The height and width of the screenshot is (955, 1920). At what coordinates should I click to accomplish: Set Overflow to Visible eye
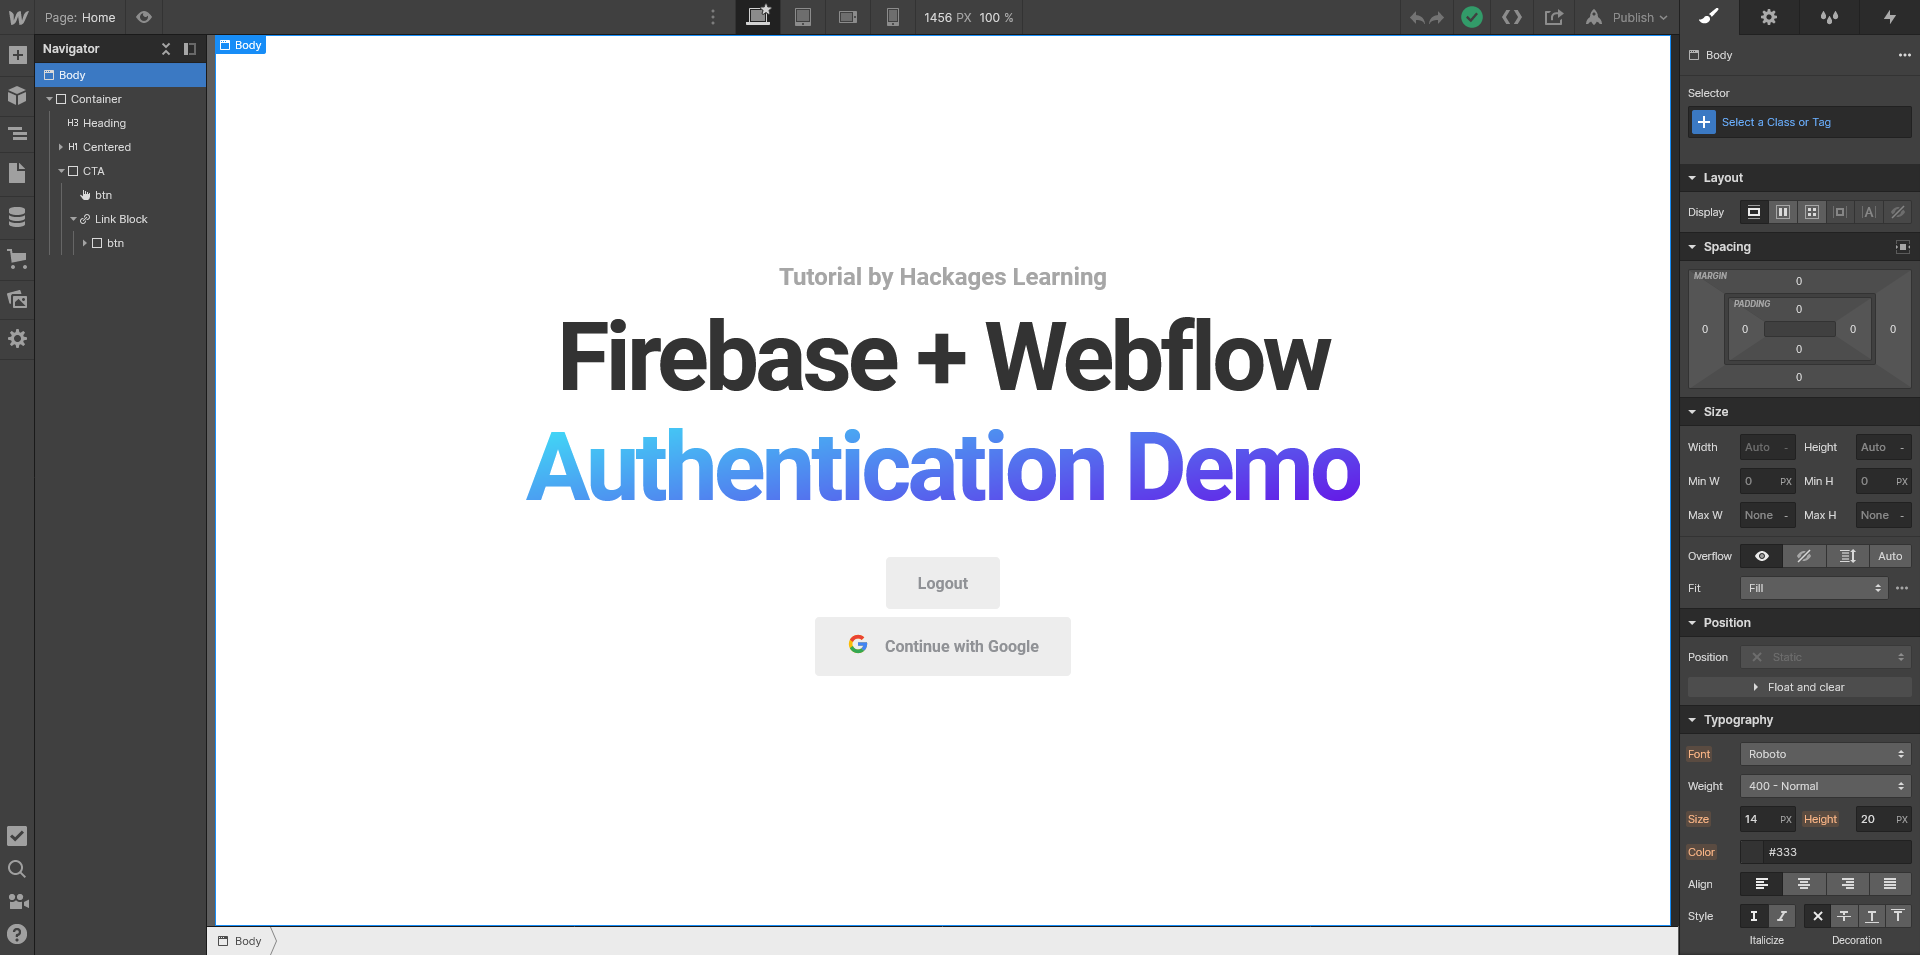coord(1762,556)
